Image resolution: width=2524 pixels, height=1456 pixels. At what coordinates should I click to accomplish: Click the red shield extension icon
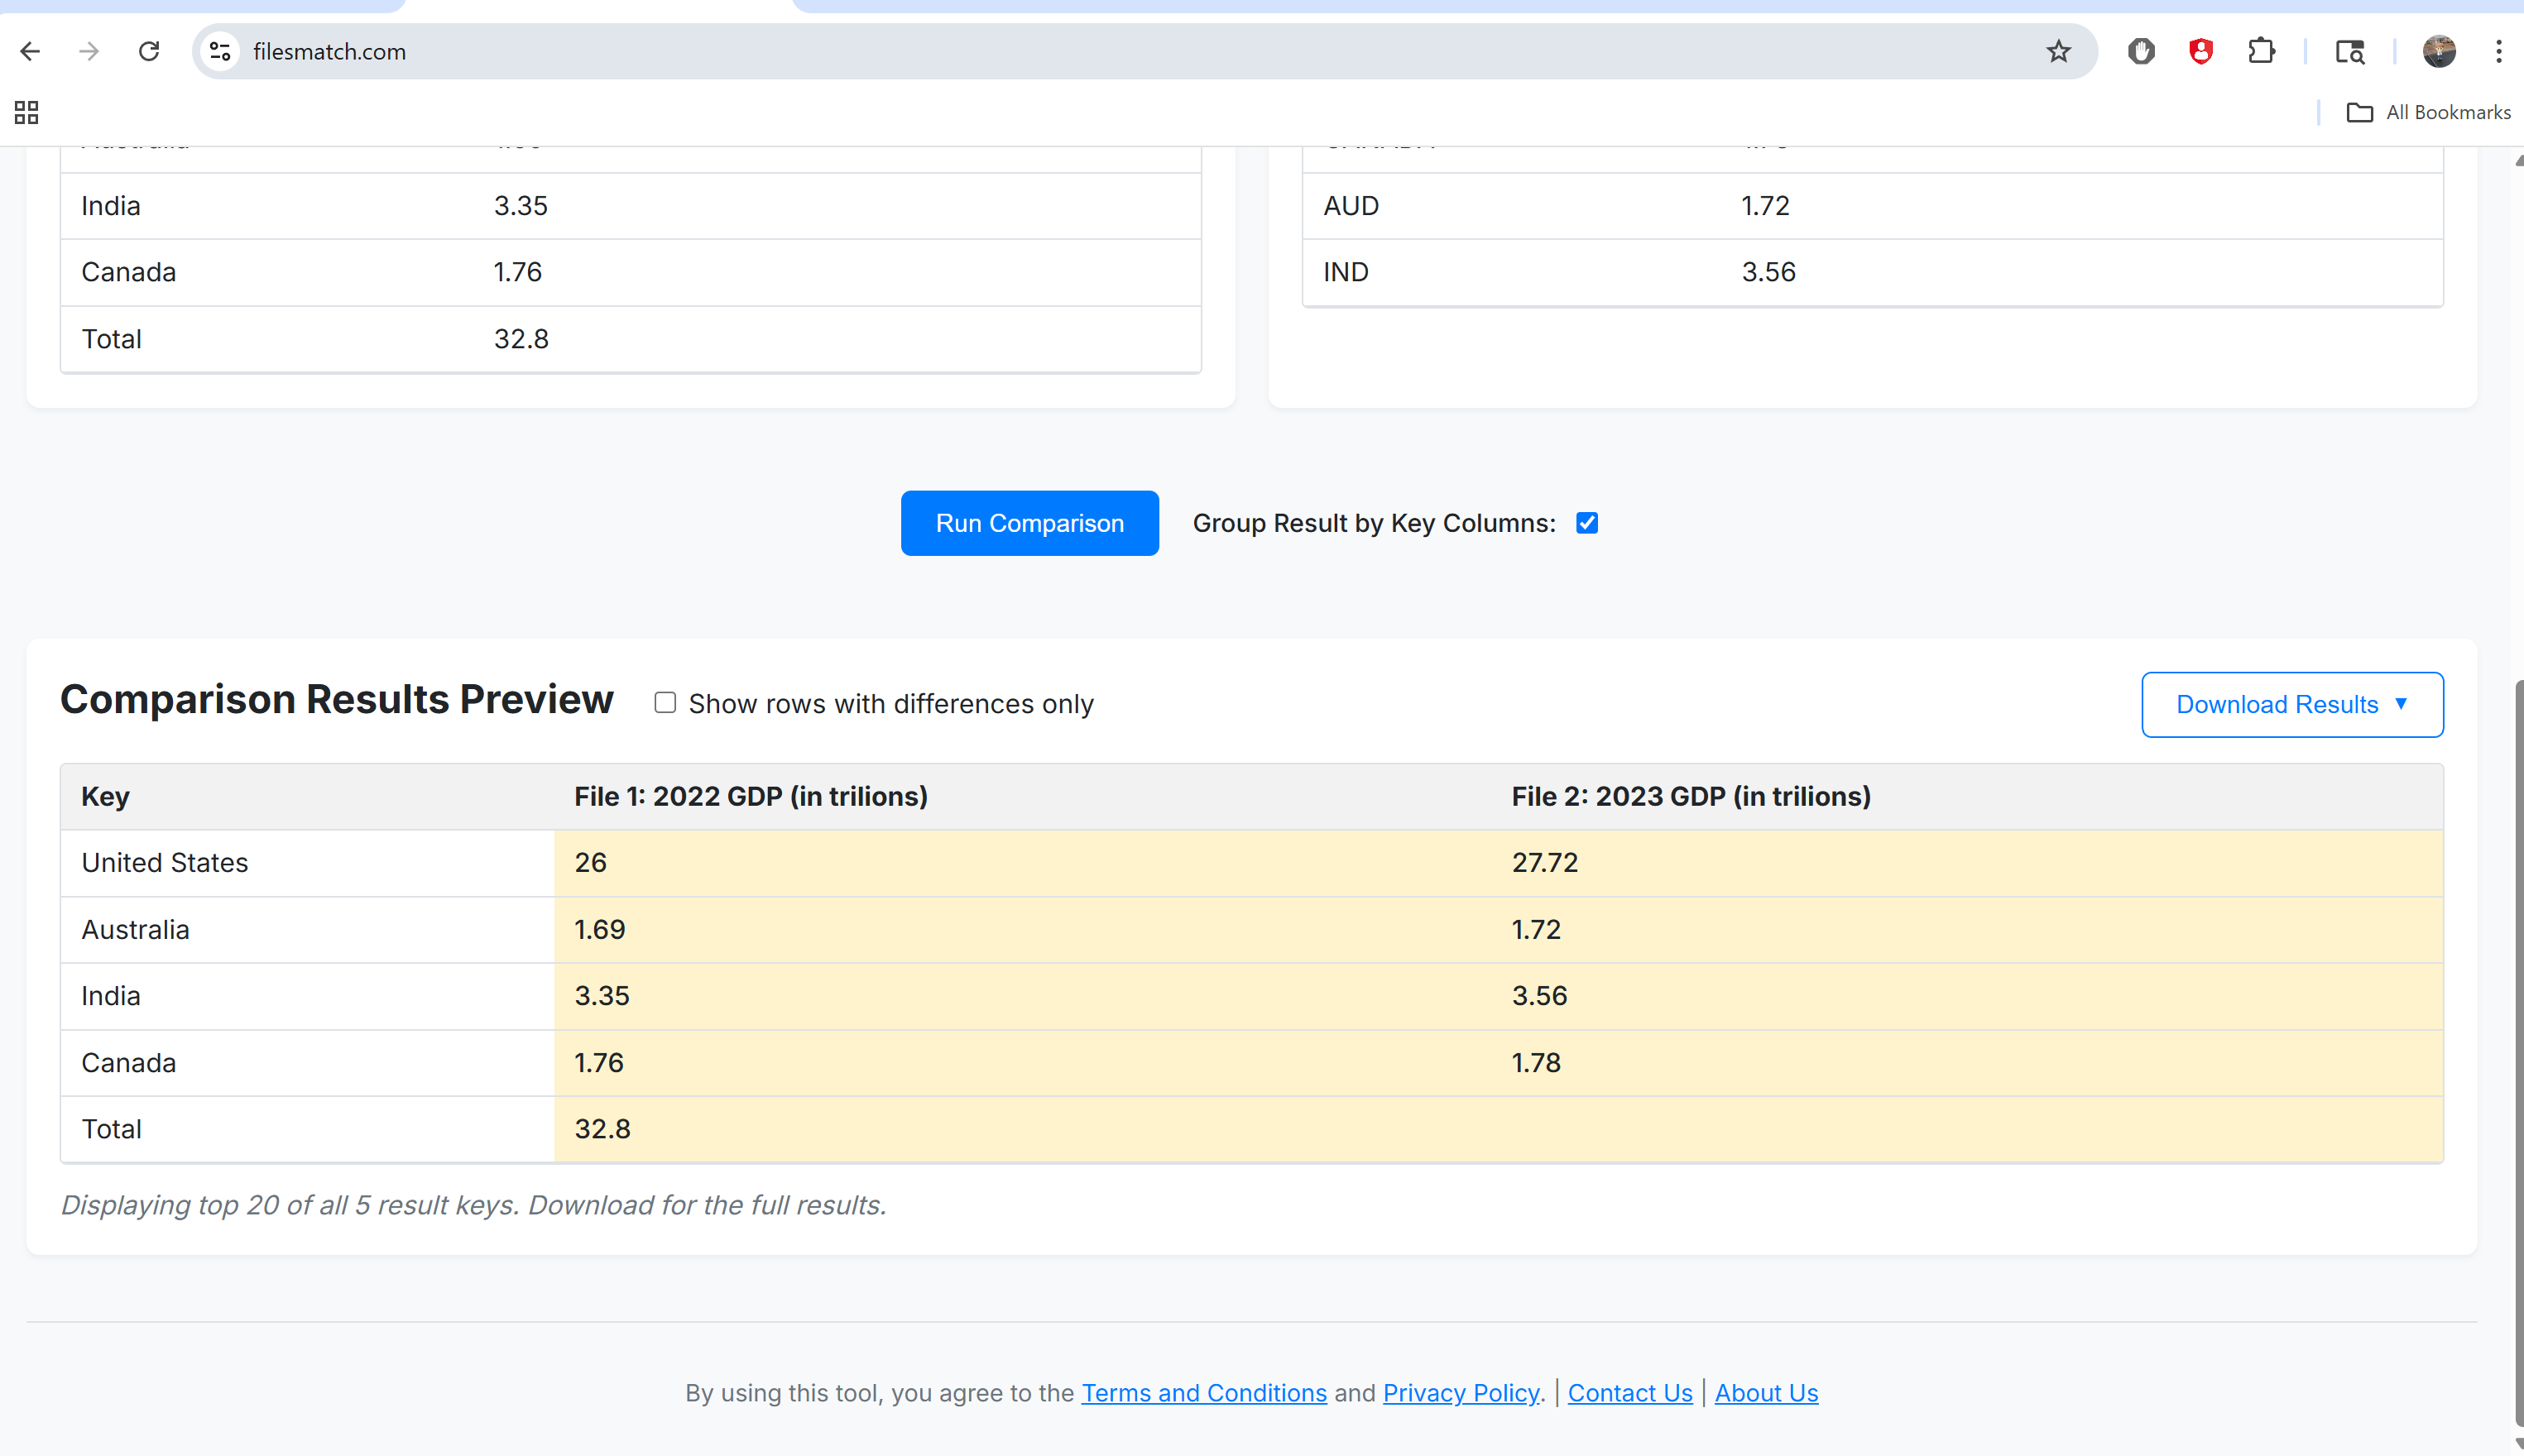2200,51
